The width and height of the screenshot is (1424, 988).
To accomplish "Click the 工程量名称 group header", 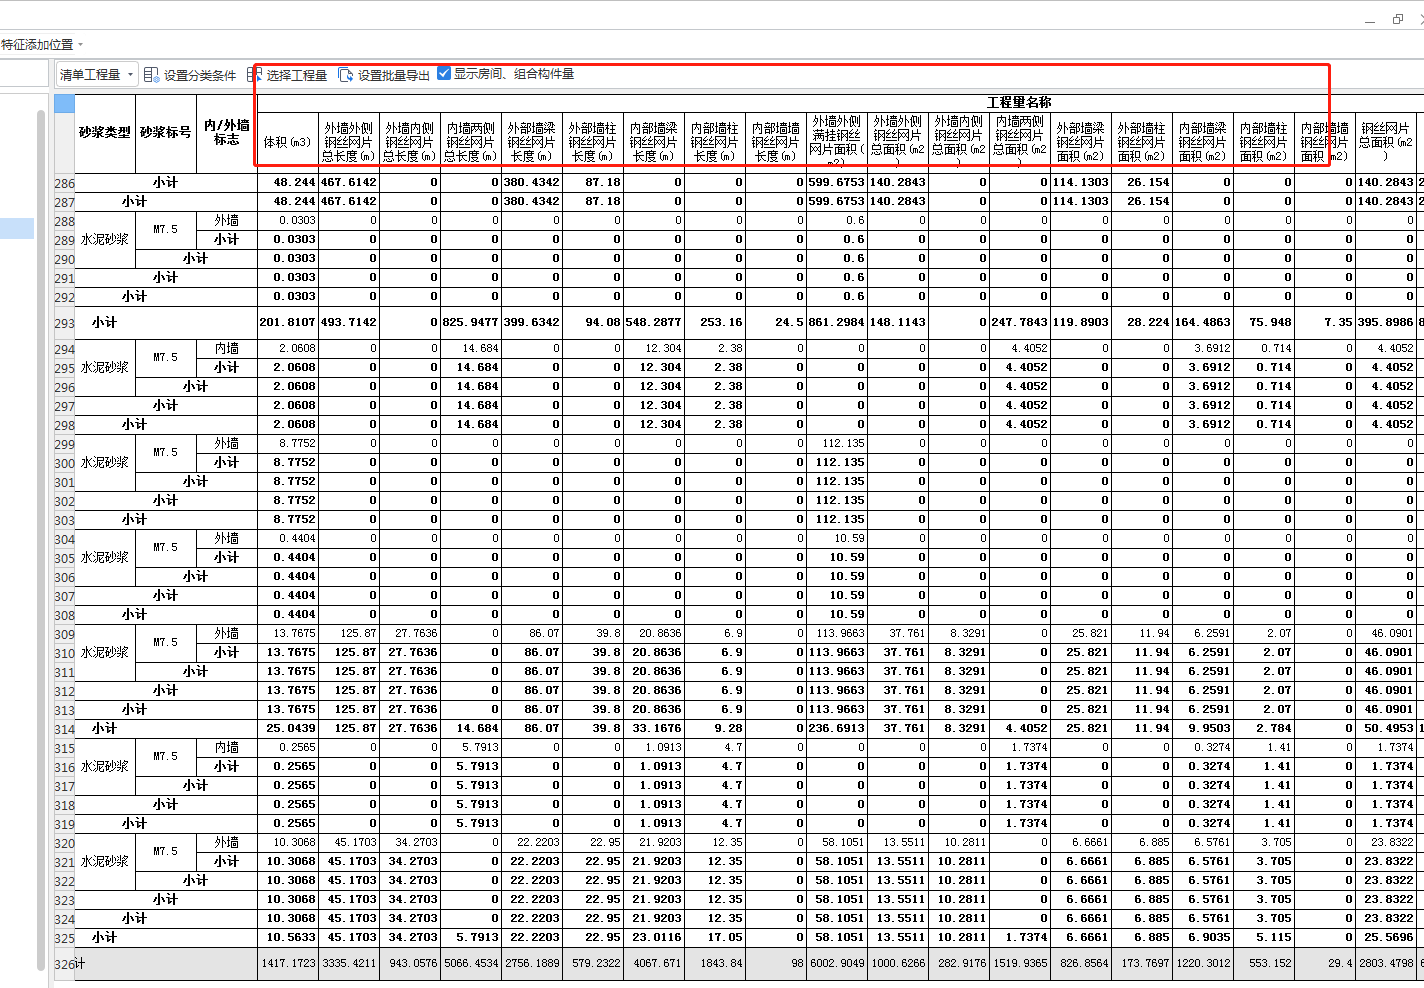I will (x=1019, y=103).
